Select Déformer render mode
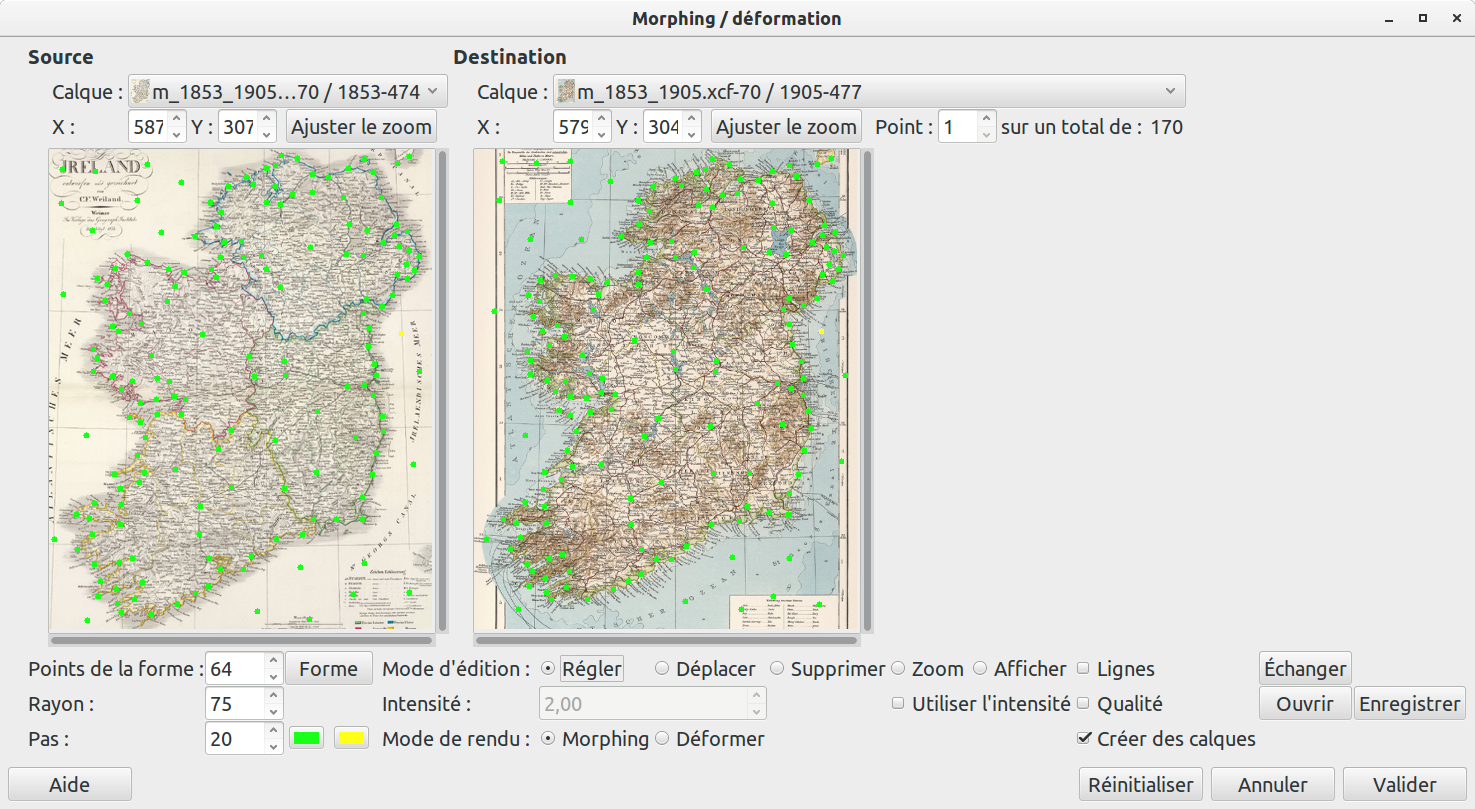Image resolution: width=1475 pixels, height=809 pixels. tap(709, 739)
